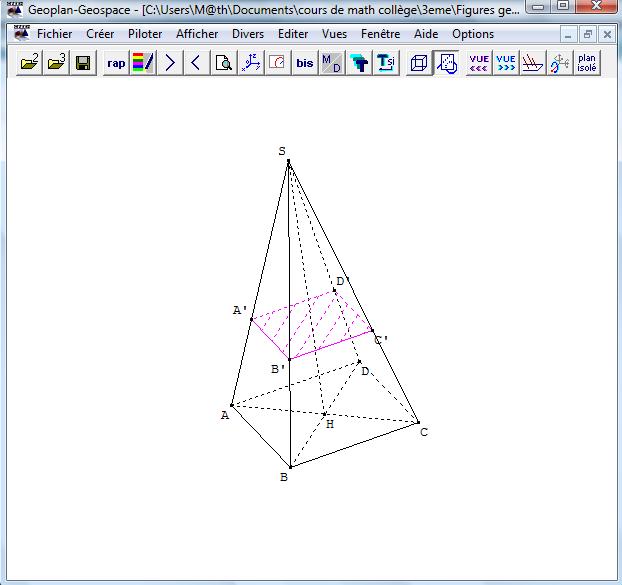
Task: Click the rotate-around-axes view icon
Action: 560,63
